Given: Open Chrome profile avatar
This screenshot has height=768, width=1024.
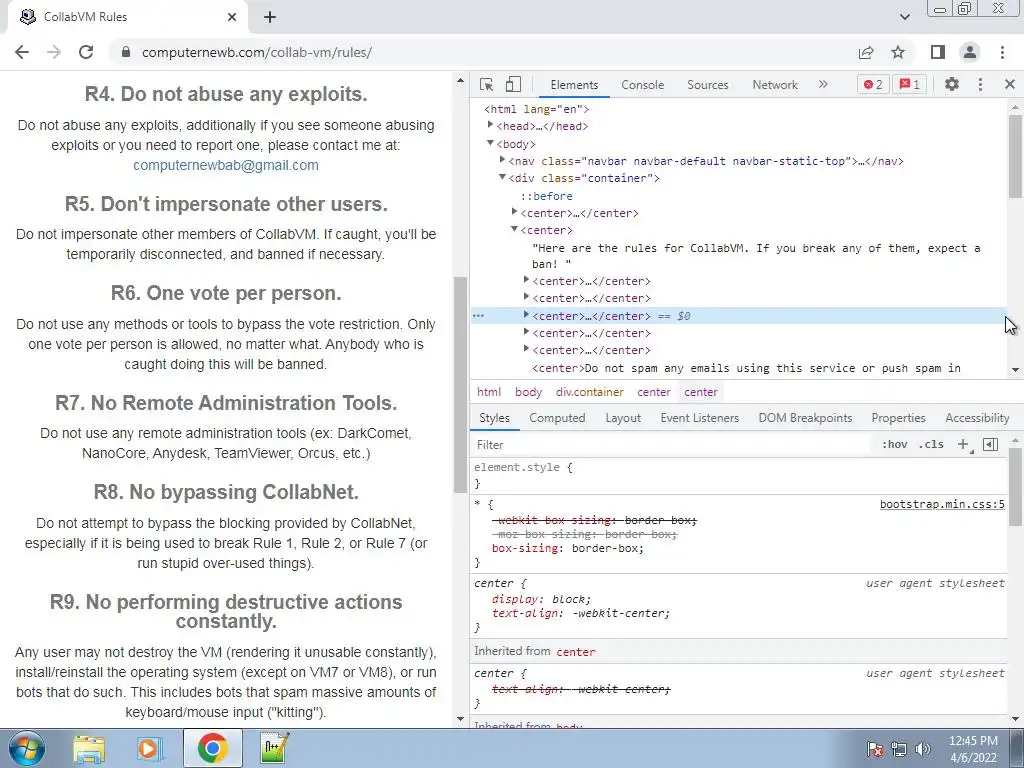Looking at the screenshot, I should [970, 52].
